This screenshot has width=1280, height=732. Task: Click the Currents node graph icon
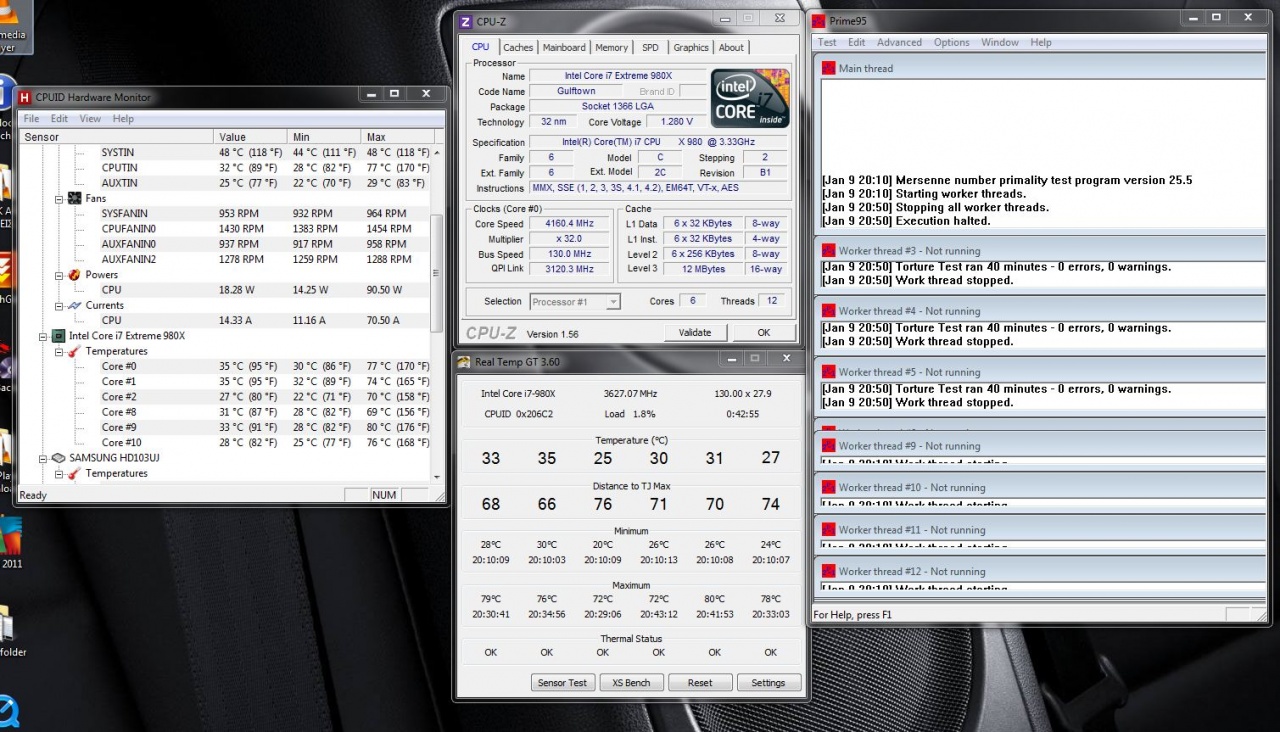[x=74, y=305]
